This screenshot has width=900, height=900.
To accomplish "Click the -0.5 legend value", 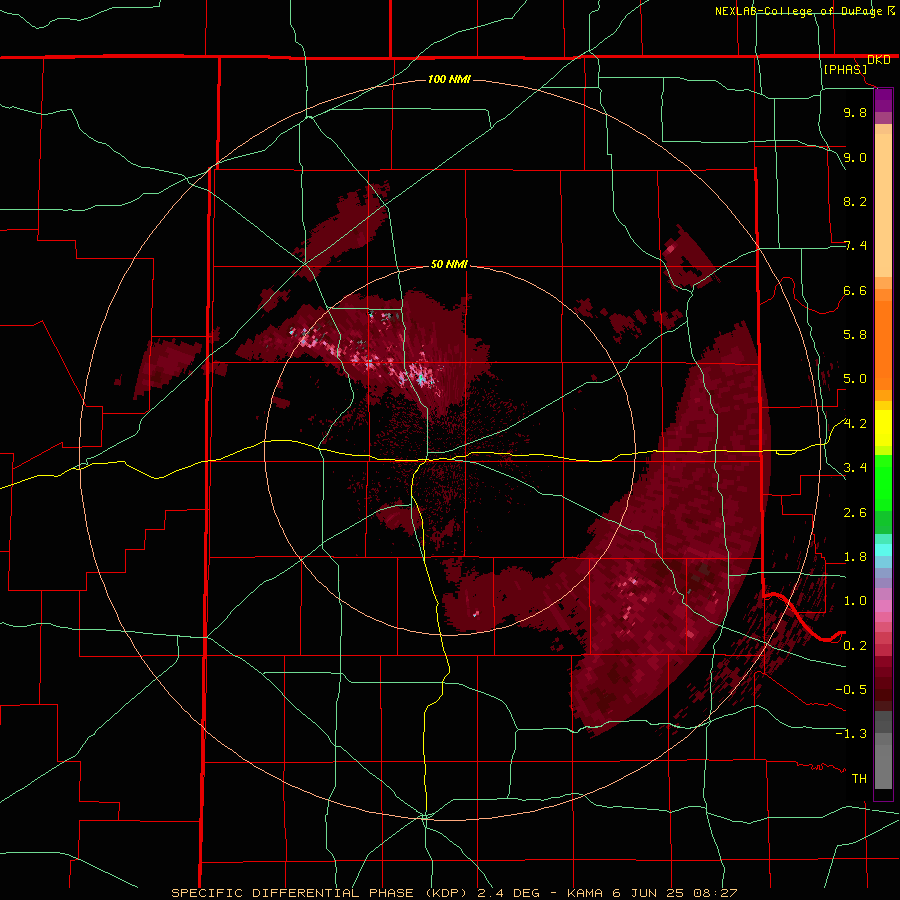I will coord(851,690).
